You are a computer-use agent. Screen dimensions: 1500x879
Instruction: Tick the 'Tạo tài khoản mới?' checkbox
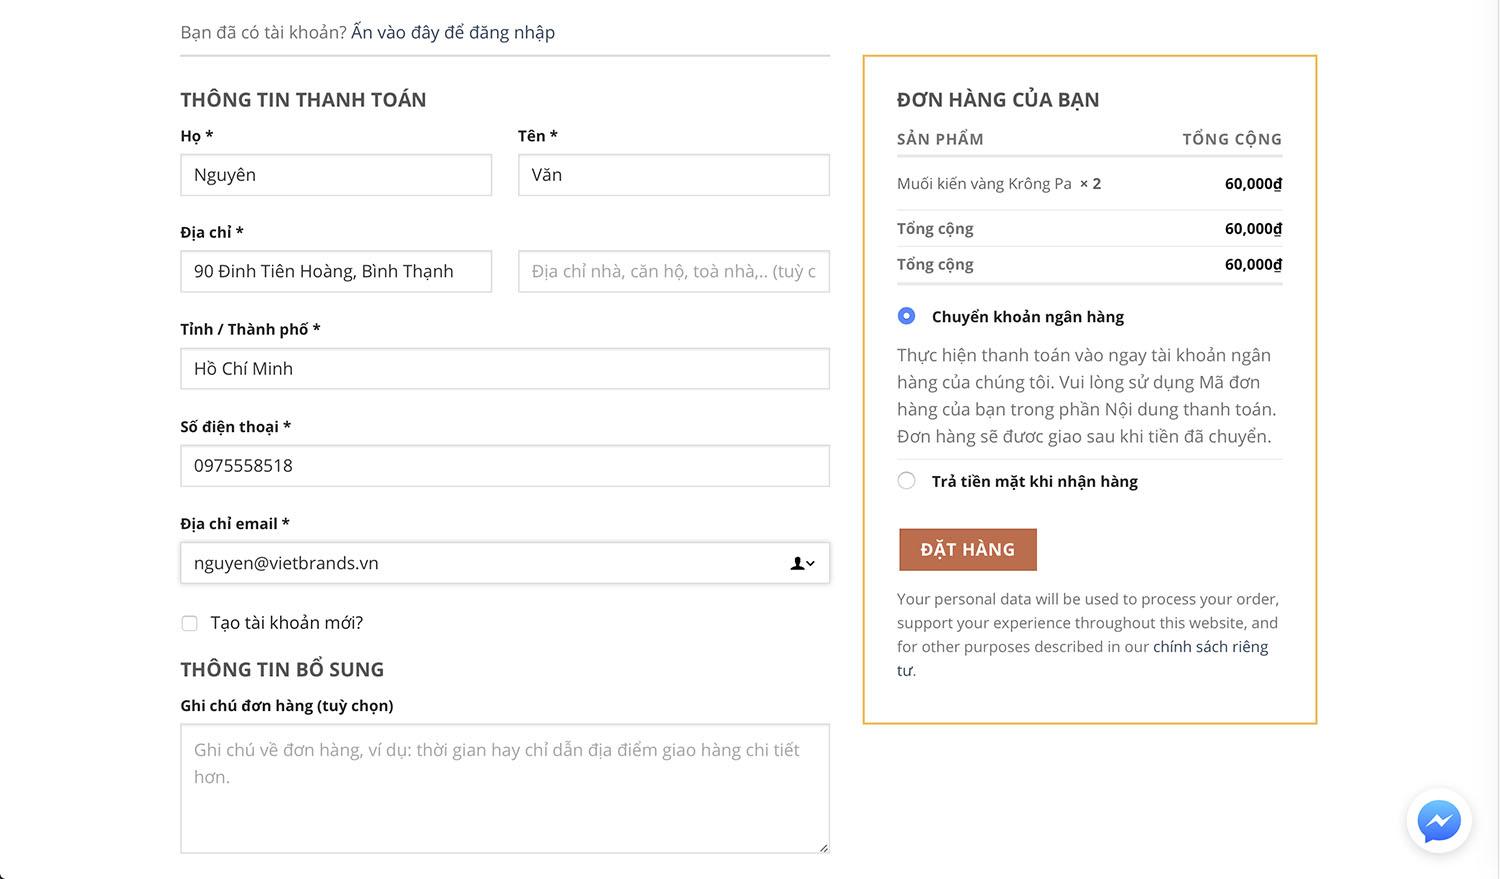190,623
